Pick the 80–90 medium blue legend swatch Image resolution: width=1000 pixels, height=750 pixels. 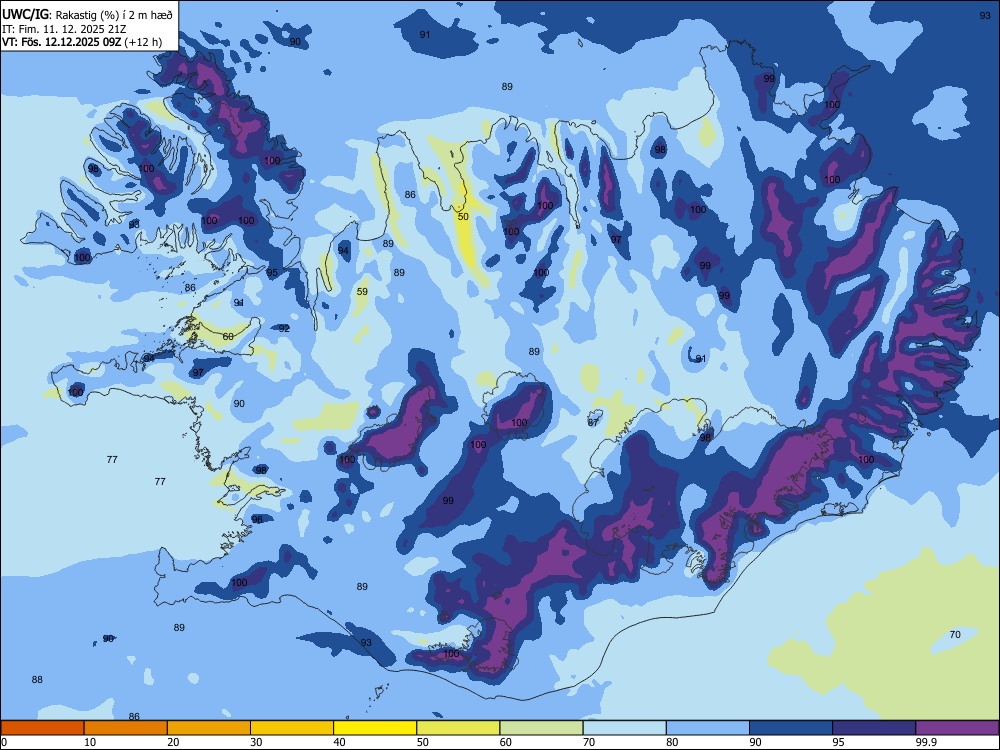click(708, 728)
